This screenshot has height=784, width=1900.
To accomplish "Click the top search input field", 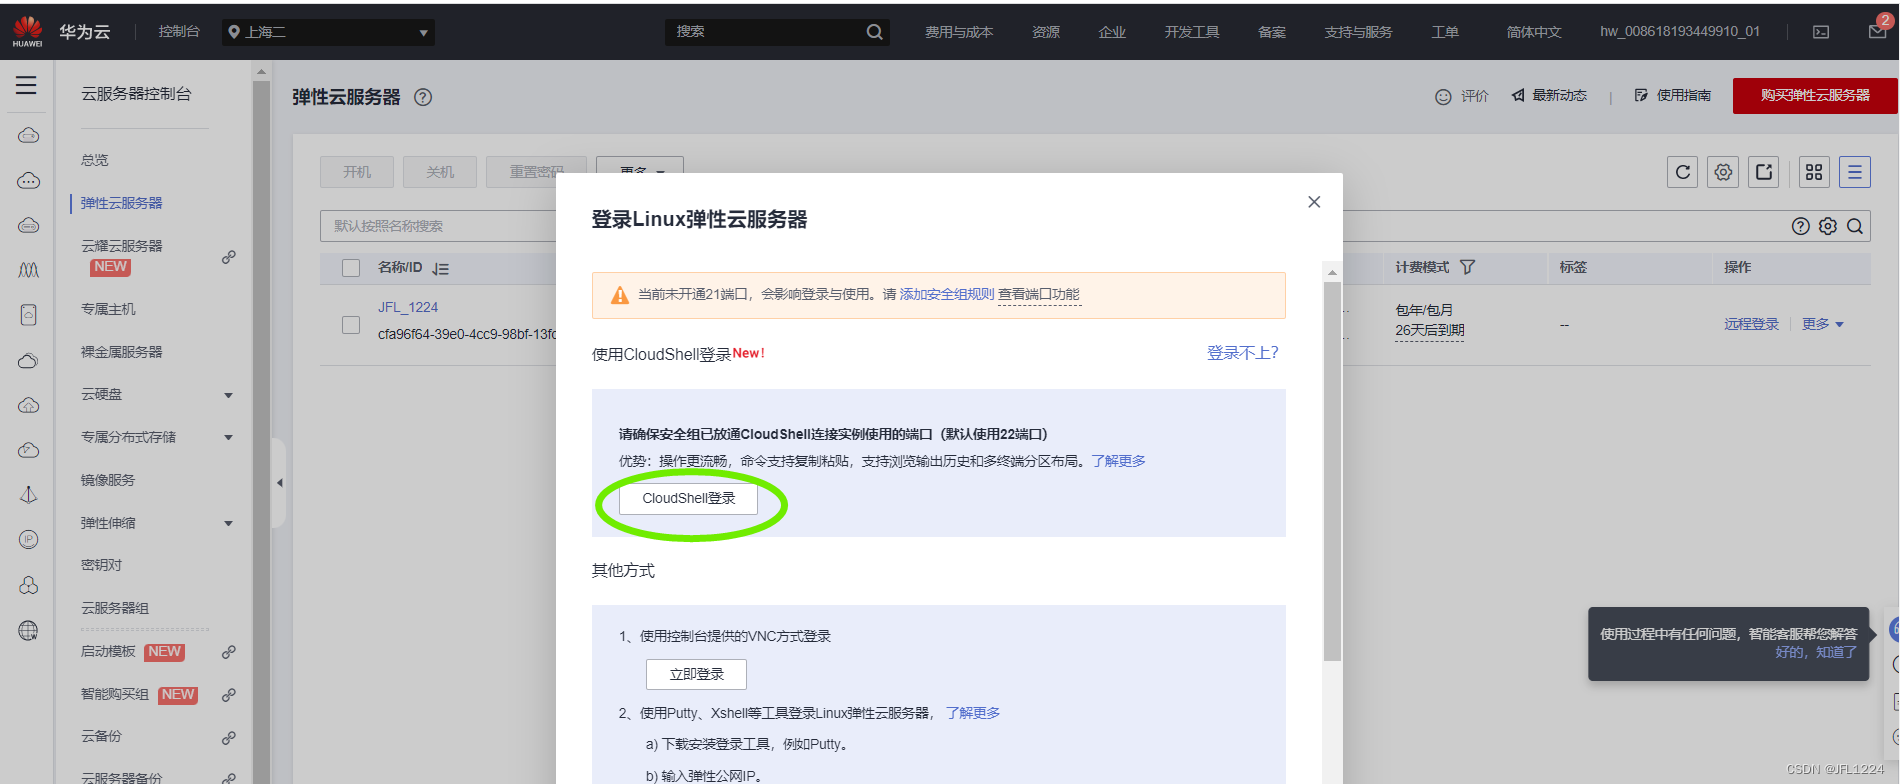I will coord(765,32).
